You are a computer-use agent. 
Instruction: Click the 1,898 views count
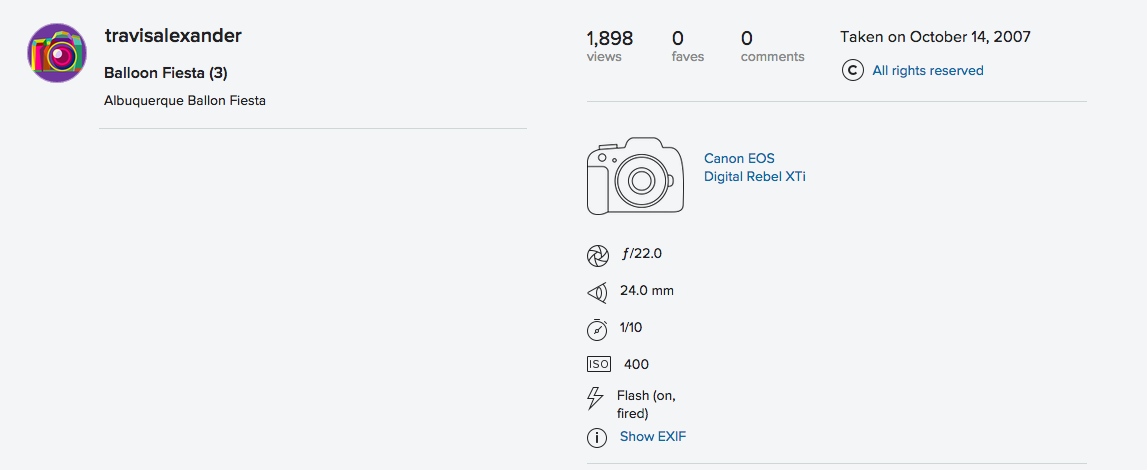(609, 46)
